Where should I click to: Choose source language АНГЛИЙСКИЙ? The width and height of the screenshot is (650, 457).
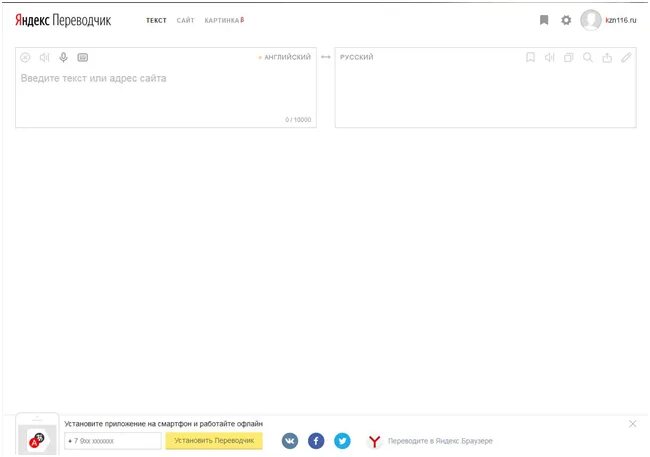(x=287, y=57)
